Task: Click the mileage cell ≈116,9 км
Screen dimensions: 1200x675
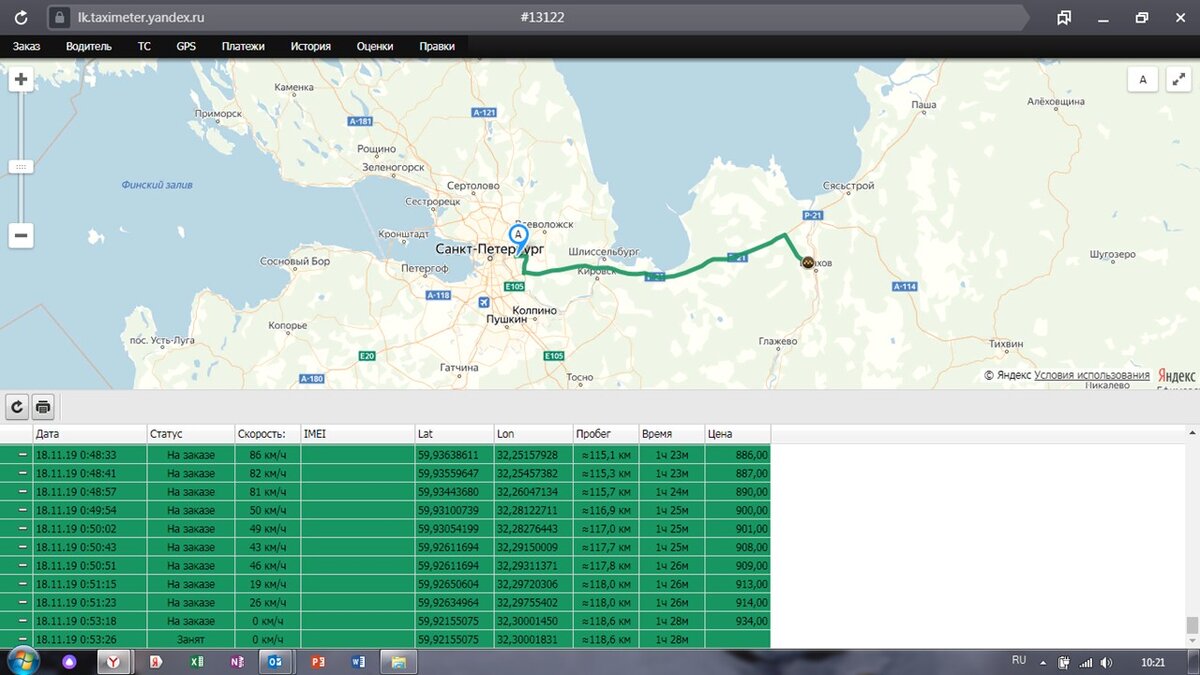Action: (x=606, y=510)
